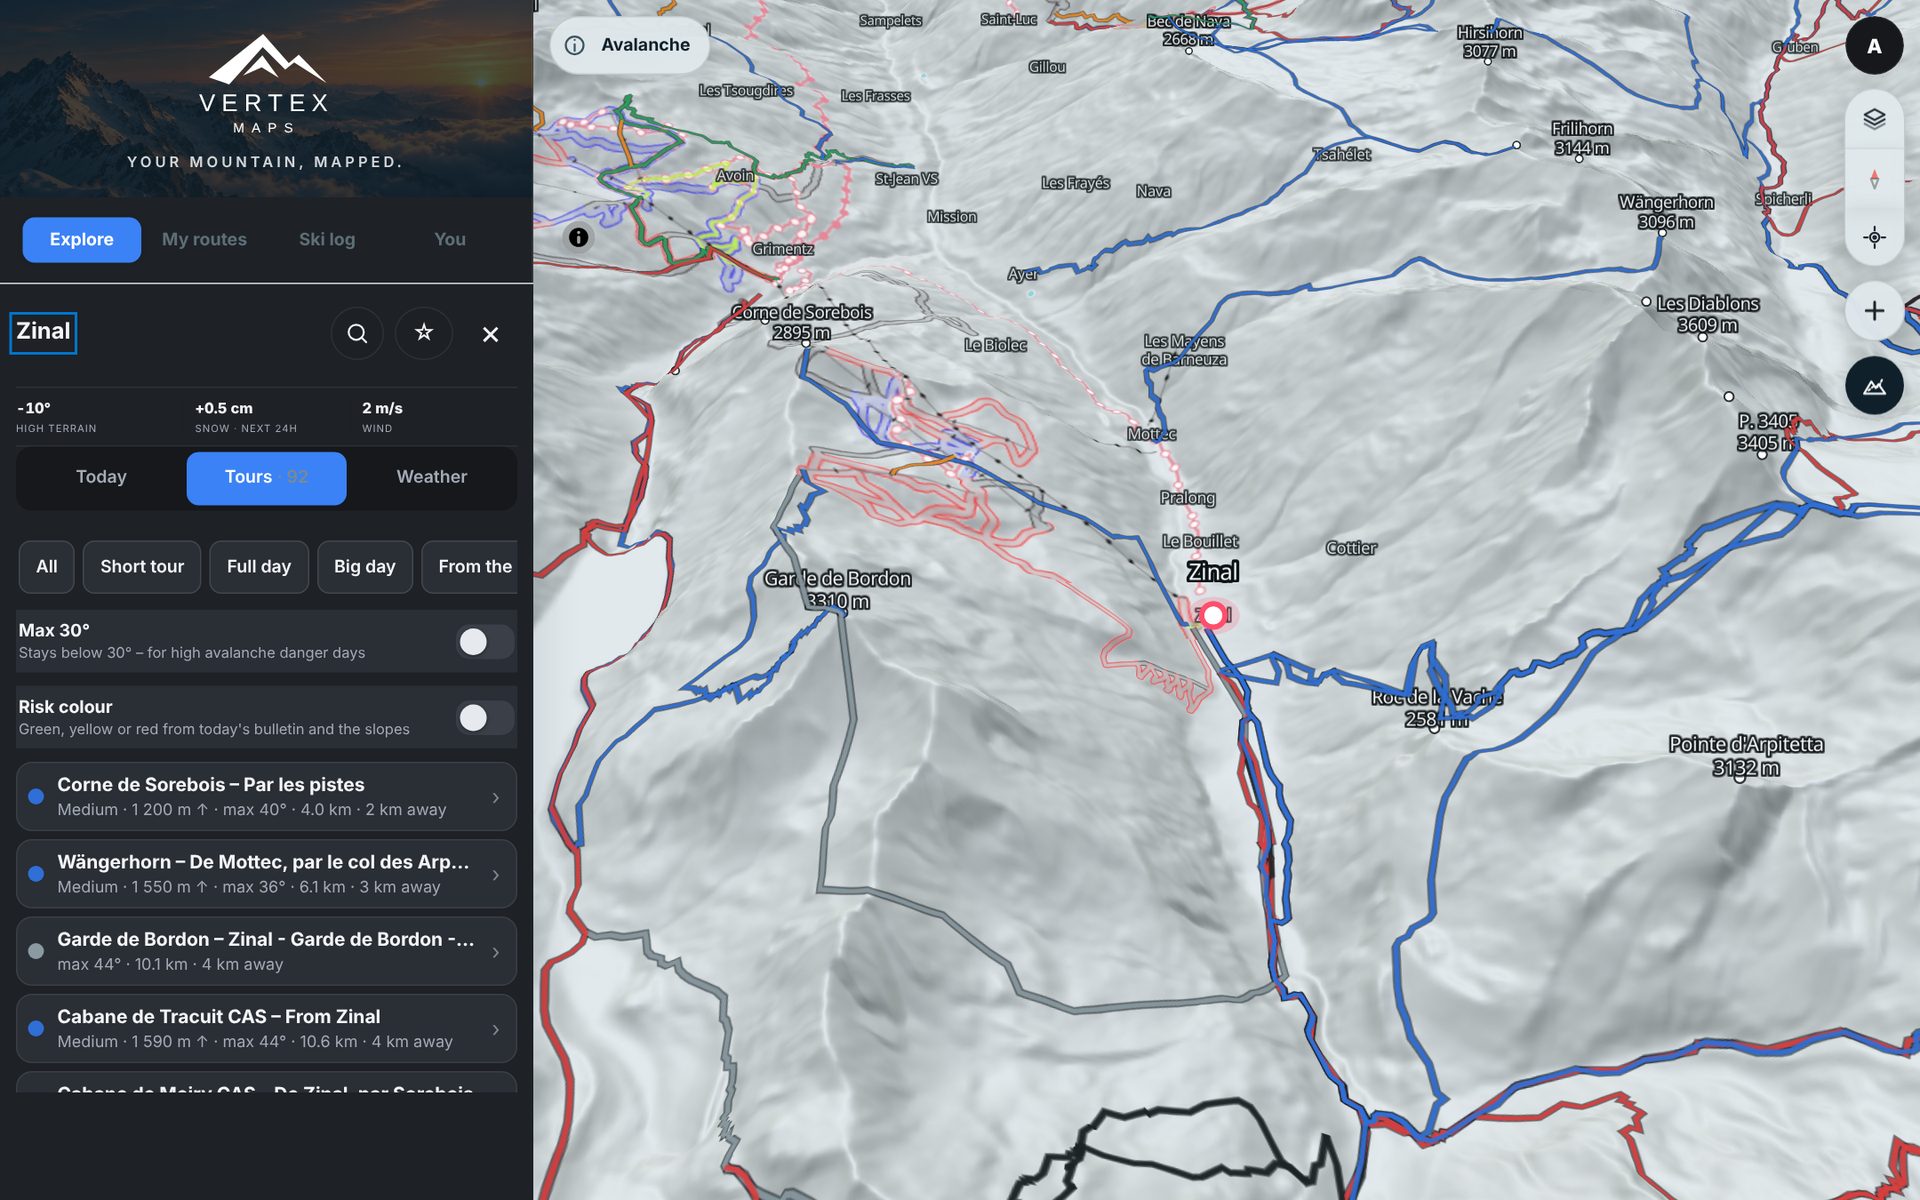Image resolution: width=1920 pixels, height=1200 pixels.
Task: Open the Garde de Bordon – Zinal tour
Action: tap(266, 951)
